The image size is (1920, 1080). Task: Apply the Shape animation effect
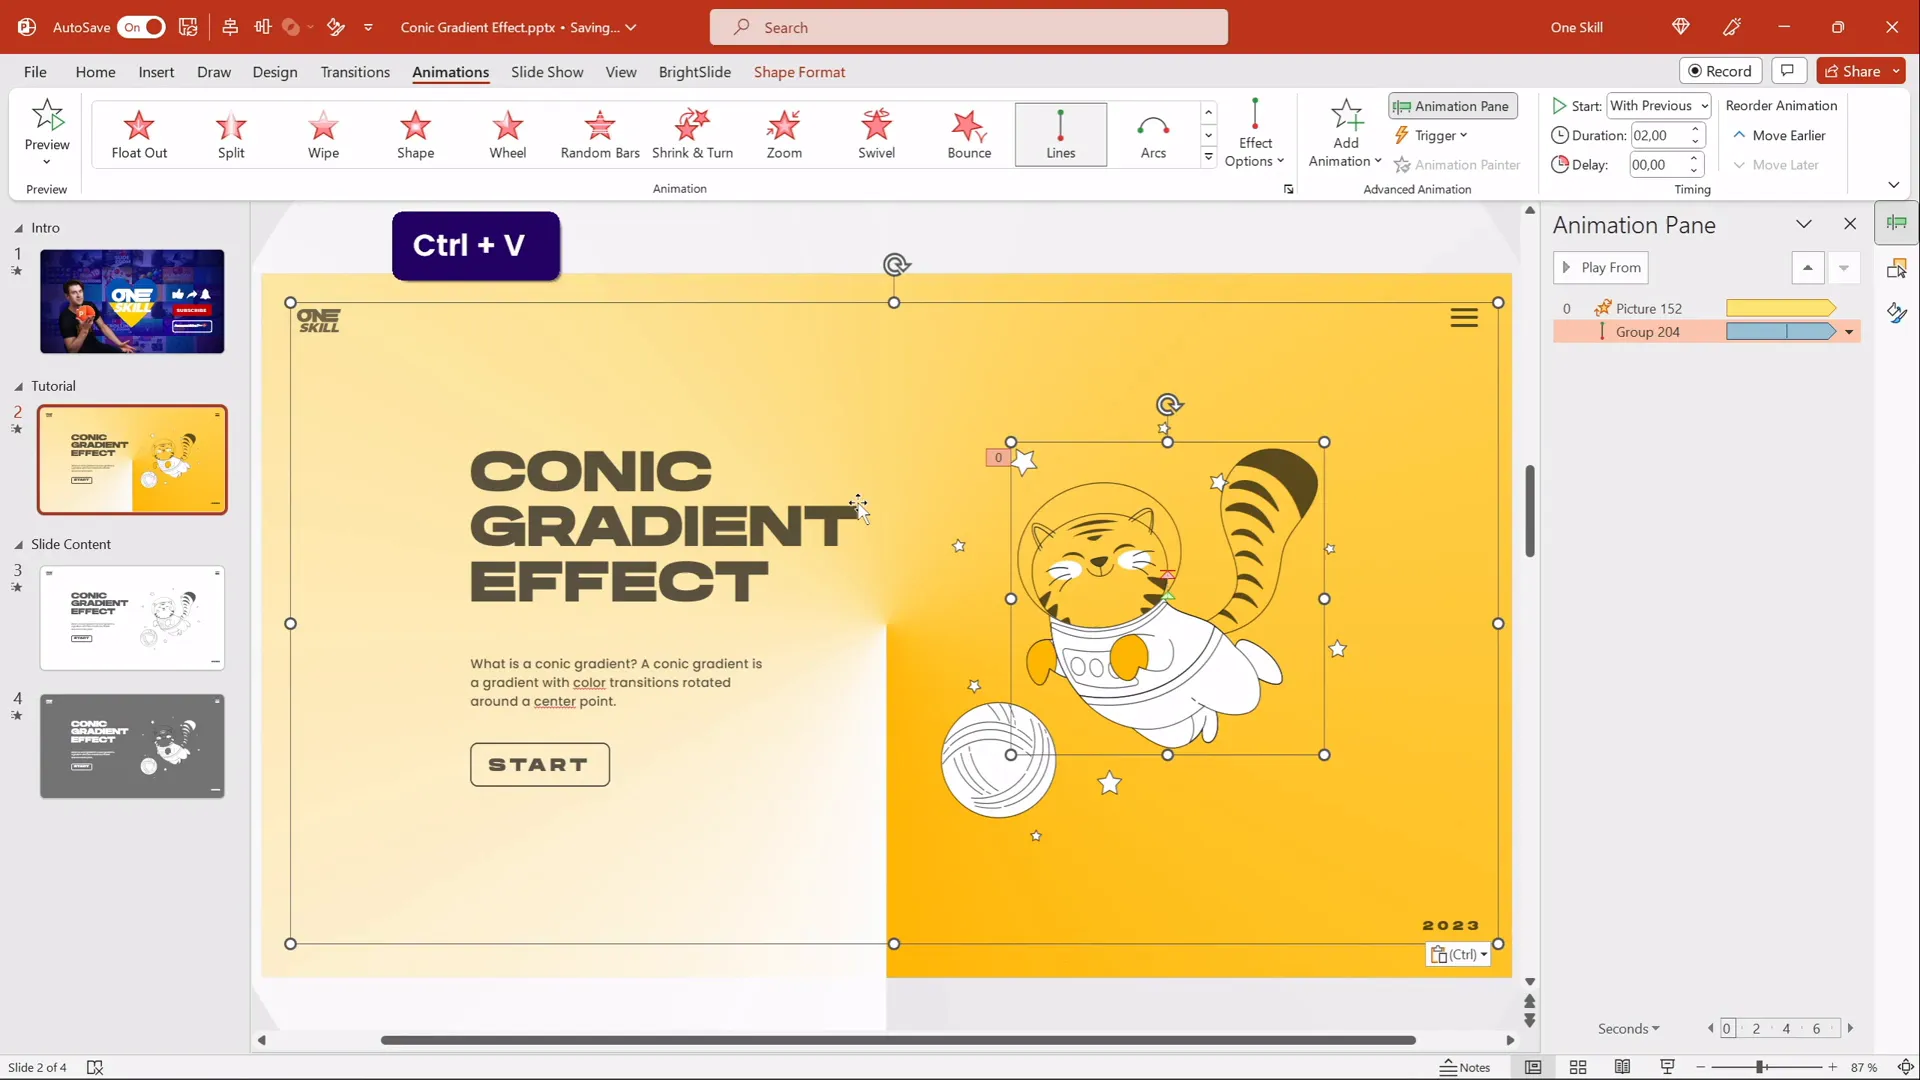tap(415, 134)
